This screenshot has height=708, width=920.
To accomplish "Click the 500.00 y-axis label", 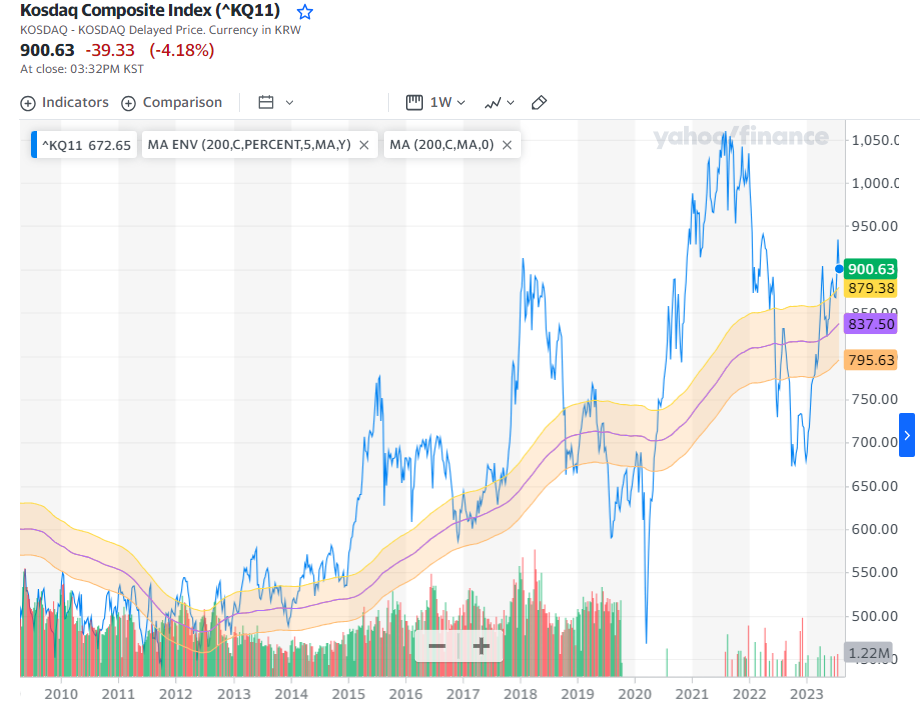I will pos(874,616).
